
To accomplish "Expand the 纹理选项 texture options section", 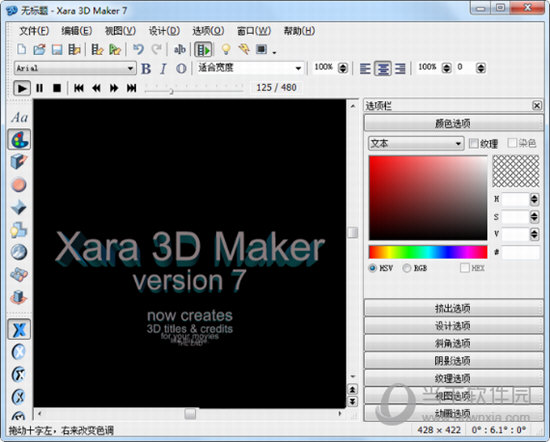I will coord(453,379).
